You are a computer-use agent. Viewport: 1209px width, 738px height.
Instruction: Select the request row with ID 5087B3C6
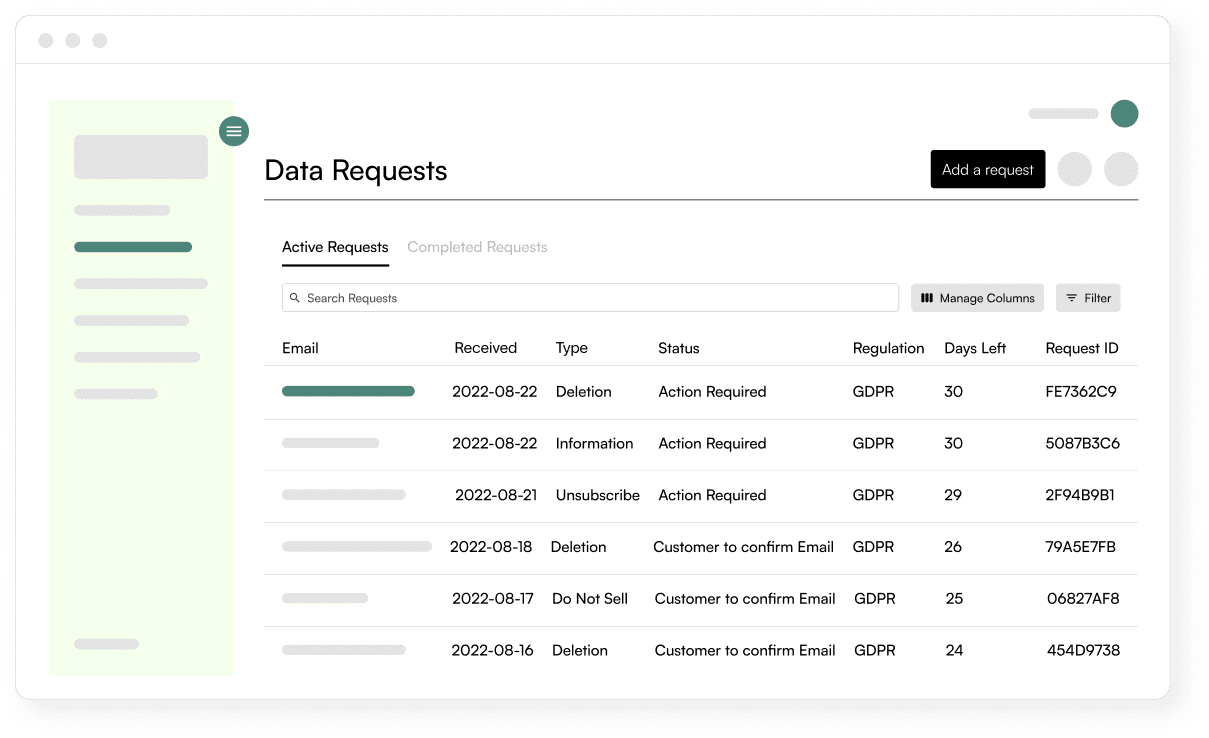click(x=701, y=444)
